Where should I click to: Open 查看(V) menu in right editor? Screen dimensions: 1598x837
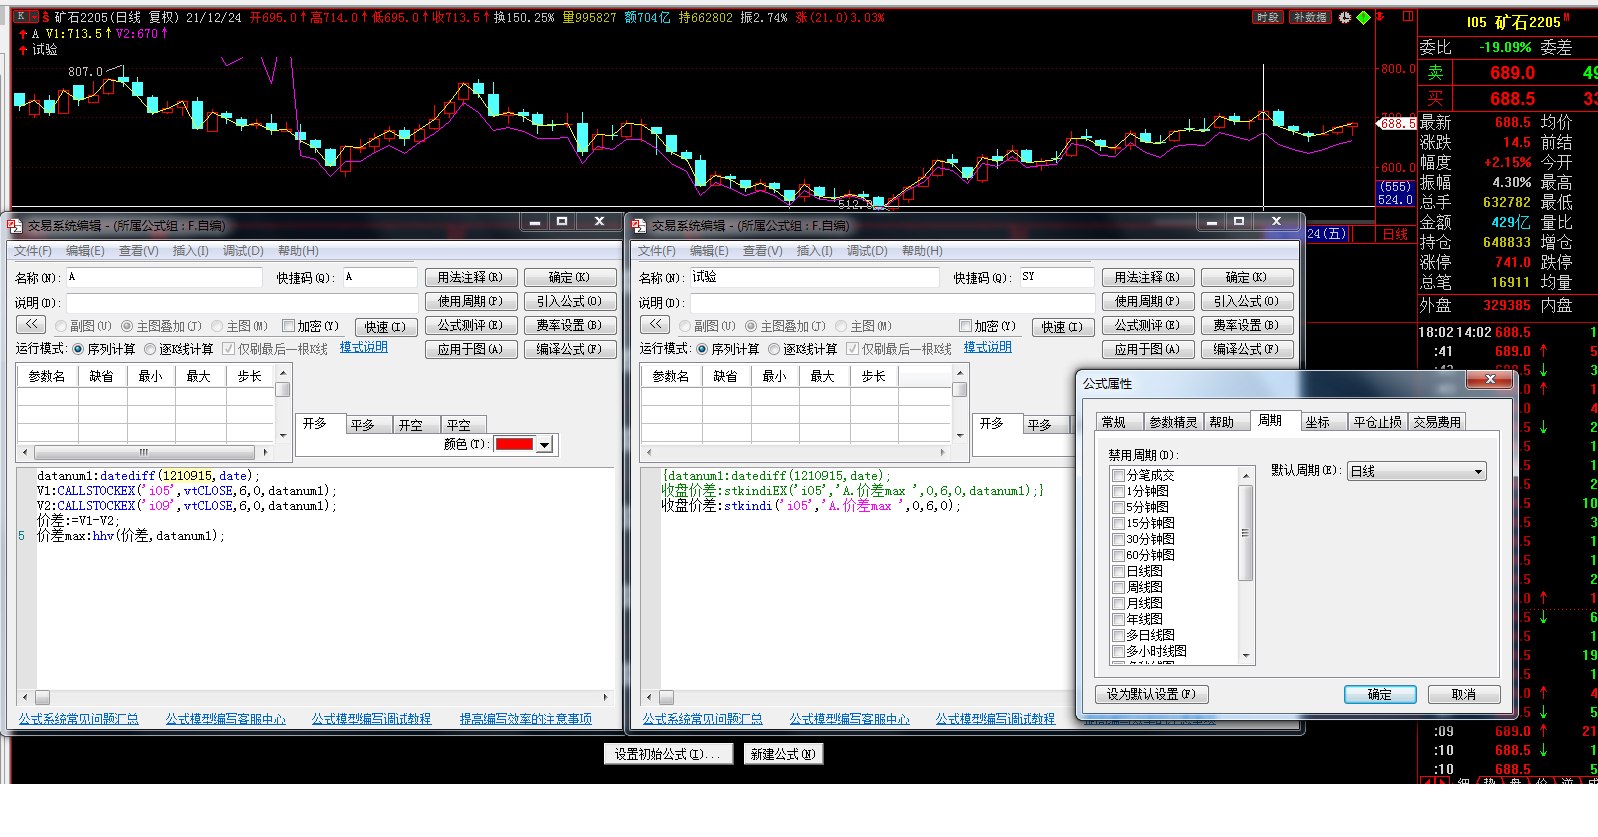tap(763, 251)
